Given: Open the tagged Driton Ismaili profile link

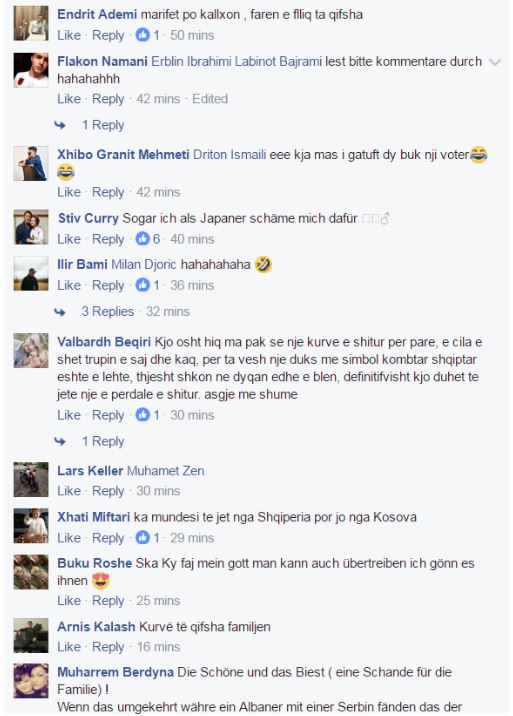Looking at the screenshot, I should [x=230, y=155].
